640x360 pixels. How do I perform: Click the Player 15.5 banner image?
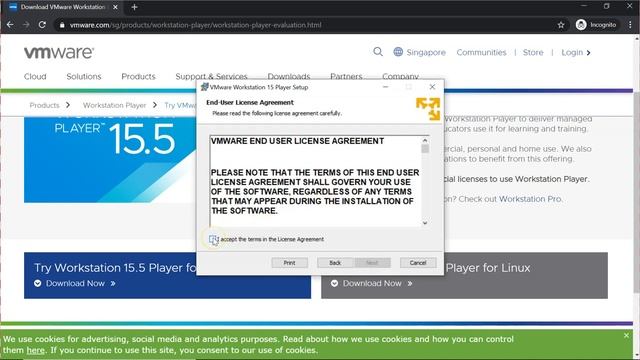tap(110, 160)
